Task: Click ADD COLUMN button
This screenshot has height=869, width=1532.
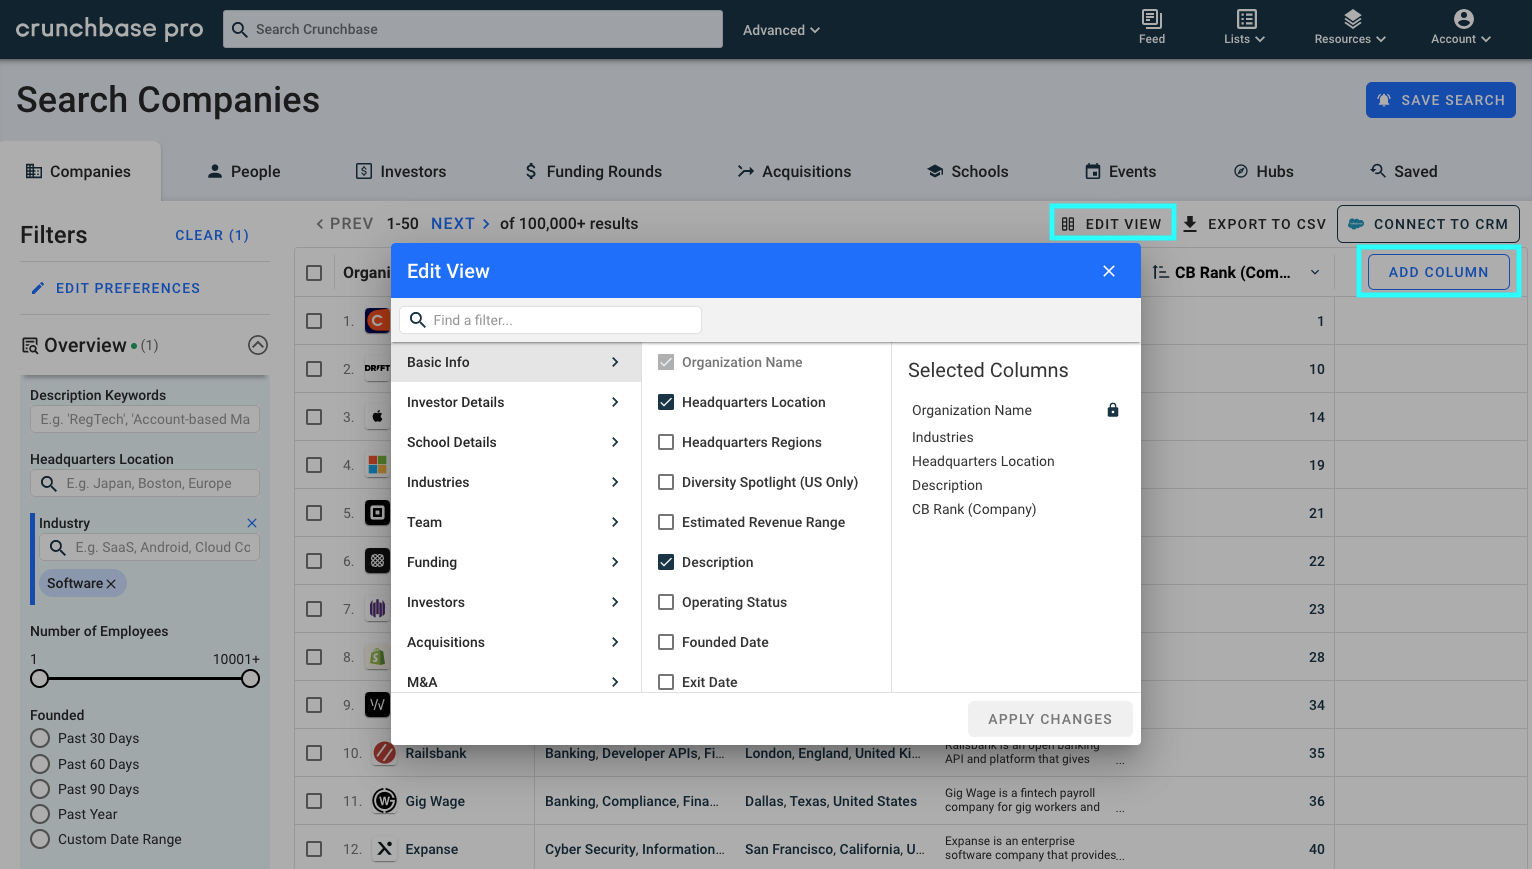Action: click(1438, 271)
